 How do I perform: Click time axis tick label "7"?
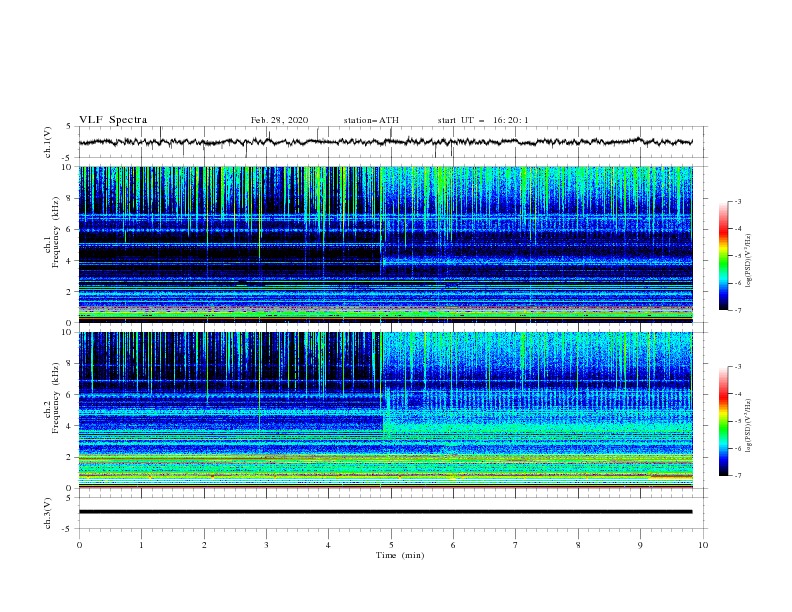click(x=516, y=545)
